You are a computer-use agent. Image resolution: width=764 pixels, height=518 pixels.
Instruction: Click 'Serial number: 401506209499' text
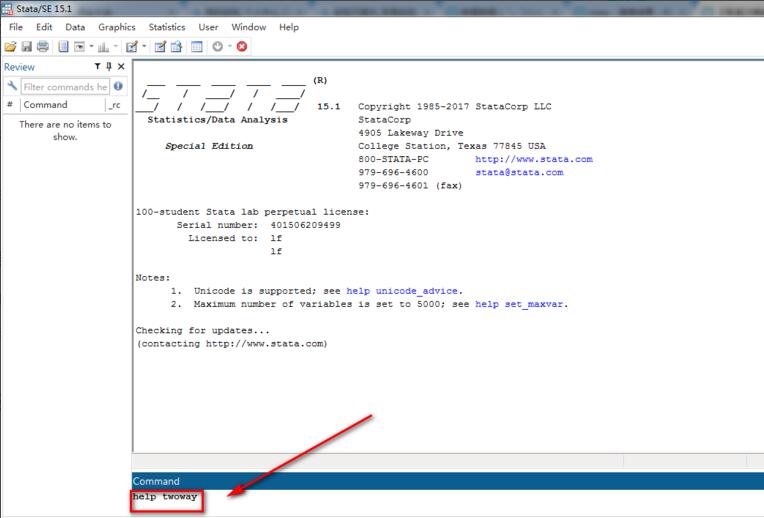click(x=258, y=225)
